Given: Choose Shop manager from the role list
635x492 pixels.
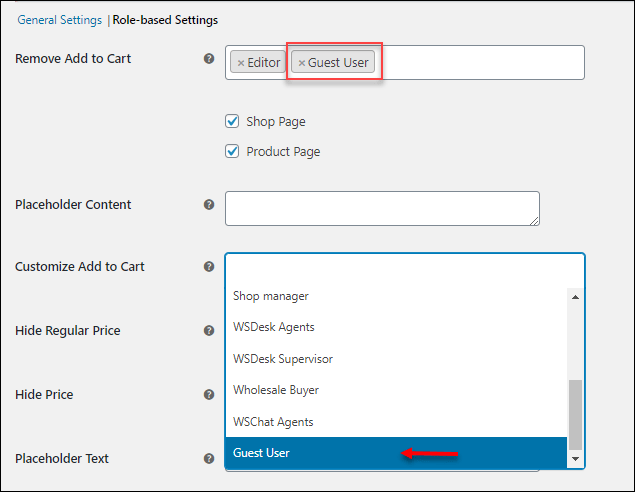Looking at the screenshot, I should click(396, 296).
